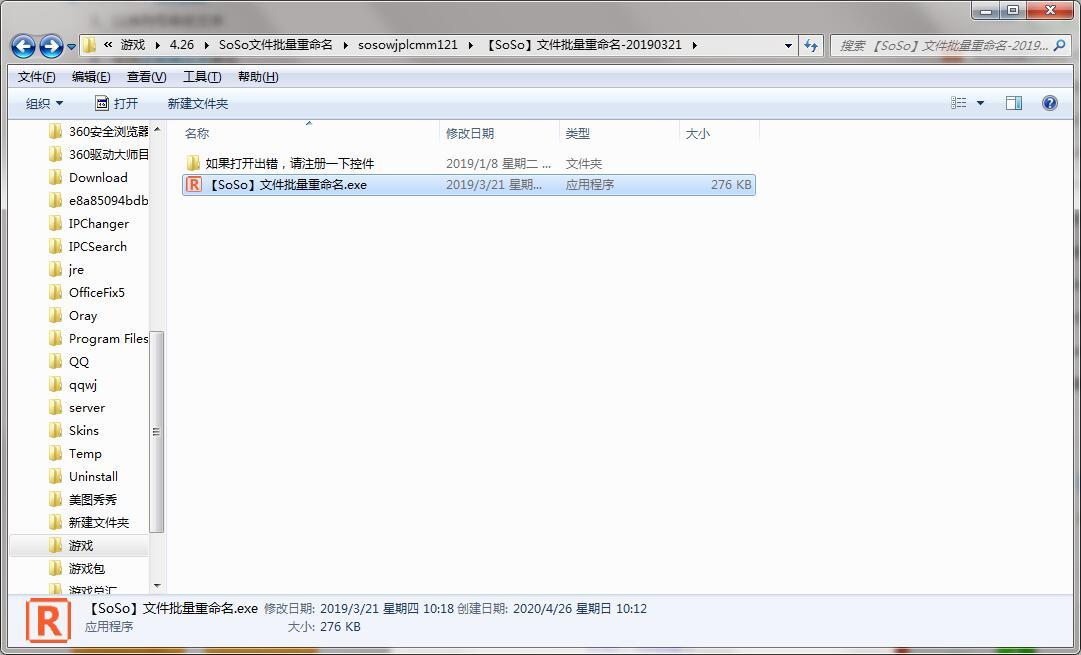Select Skins folder in tree
This screenshot has width=1081, height=655.
[x=74, y=431]
